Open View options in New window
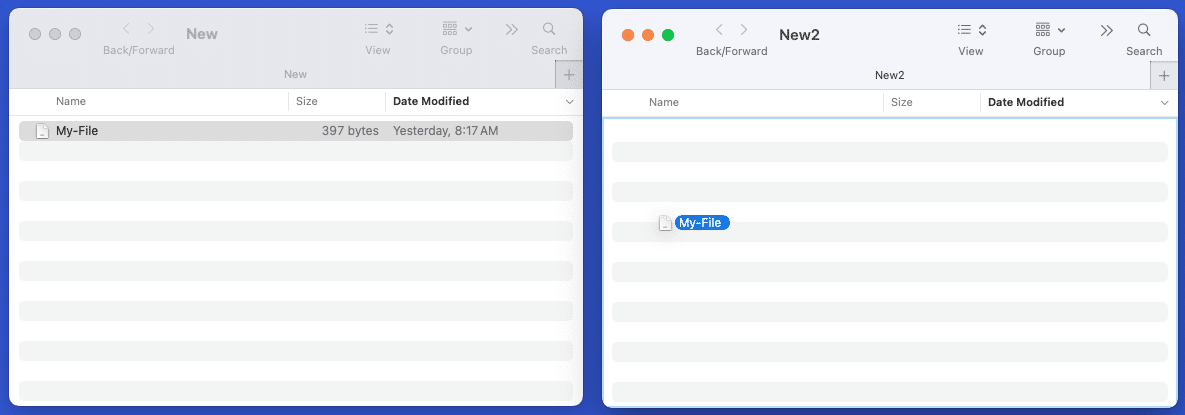This screenshot has height=415, width=1185. point(378,30)
